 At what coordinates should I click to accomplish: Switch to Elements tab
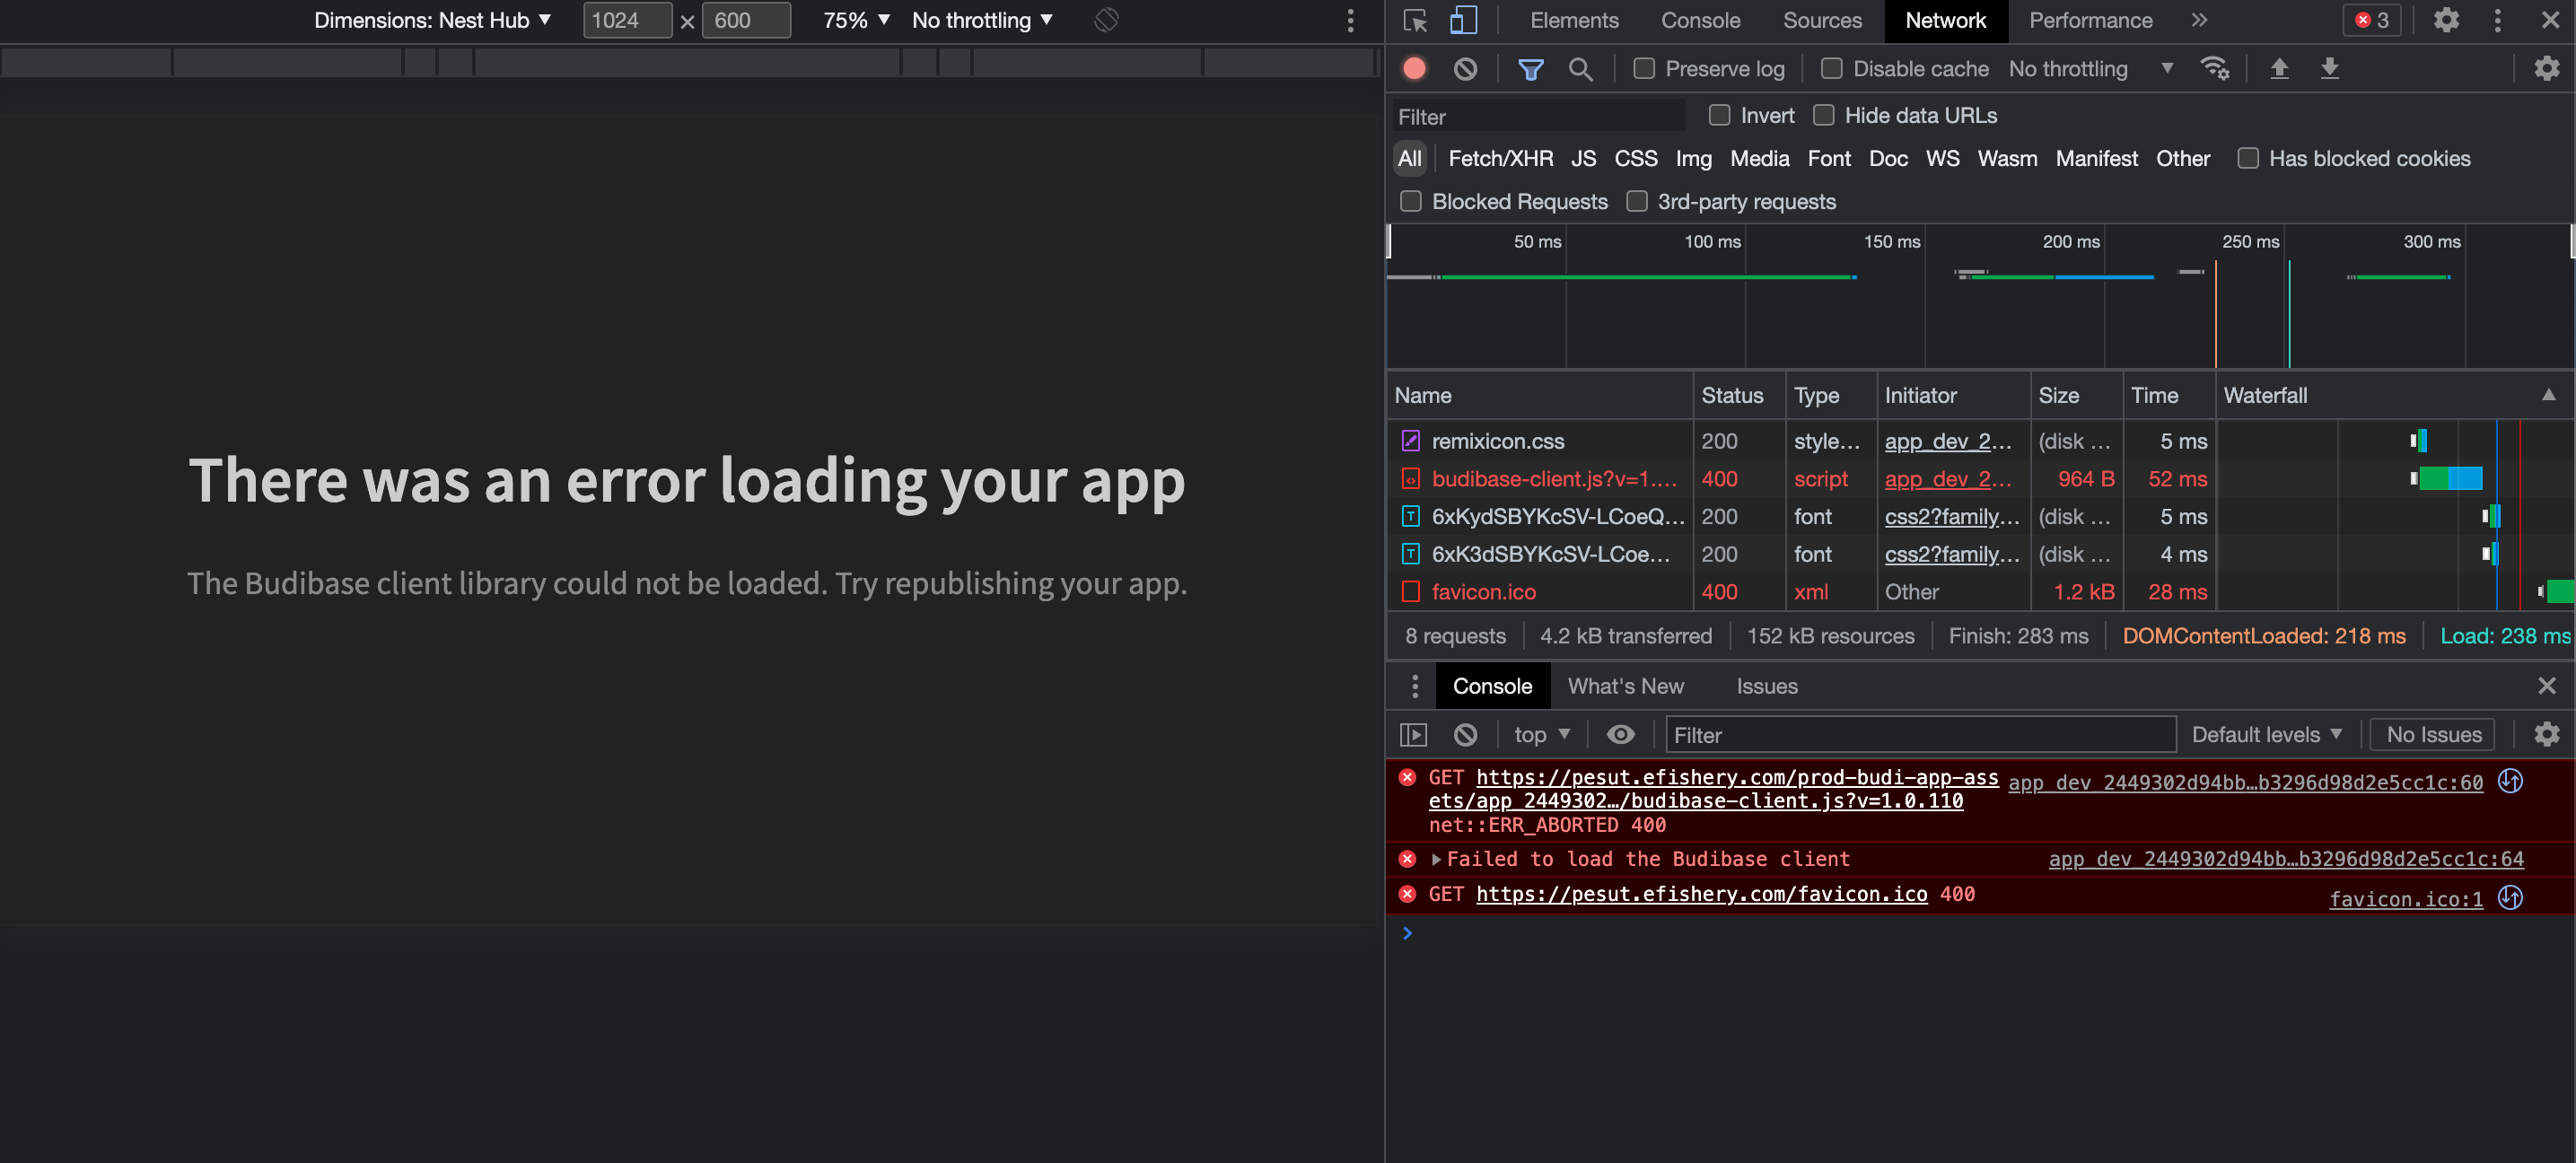tap(1574, 20)
